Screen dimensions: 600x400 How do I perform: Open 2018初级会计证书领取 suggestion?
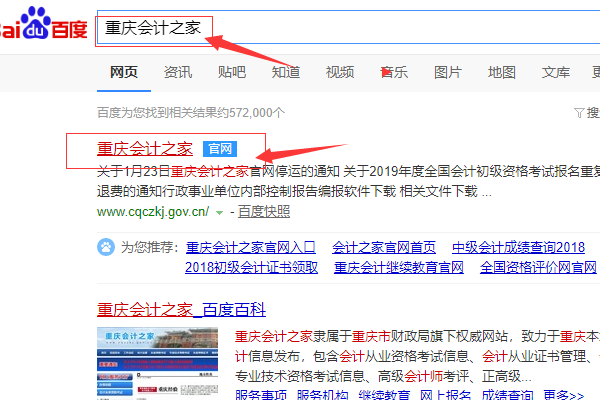tap(251, 268)
